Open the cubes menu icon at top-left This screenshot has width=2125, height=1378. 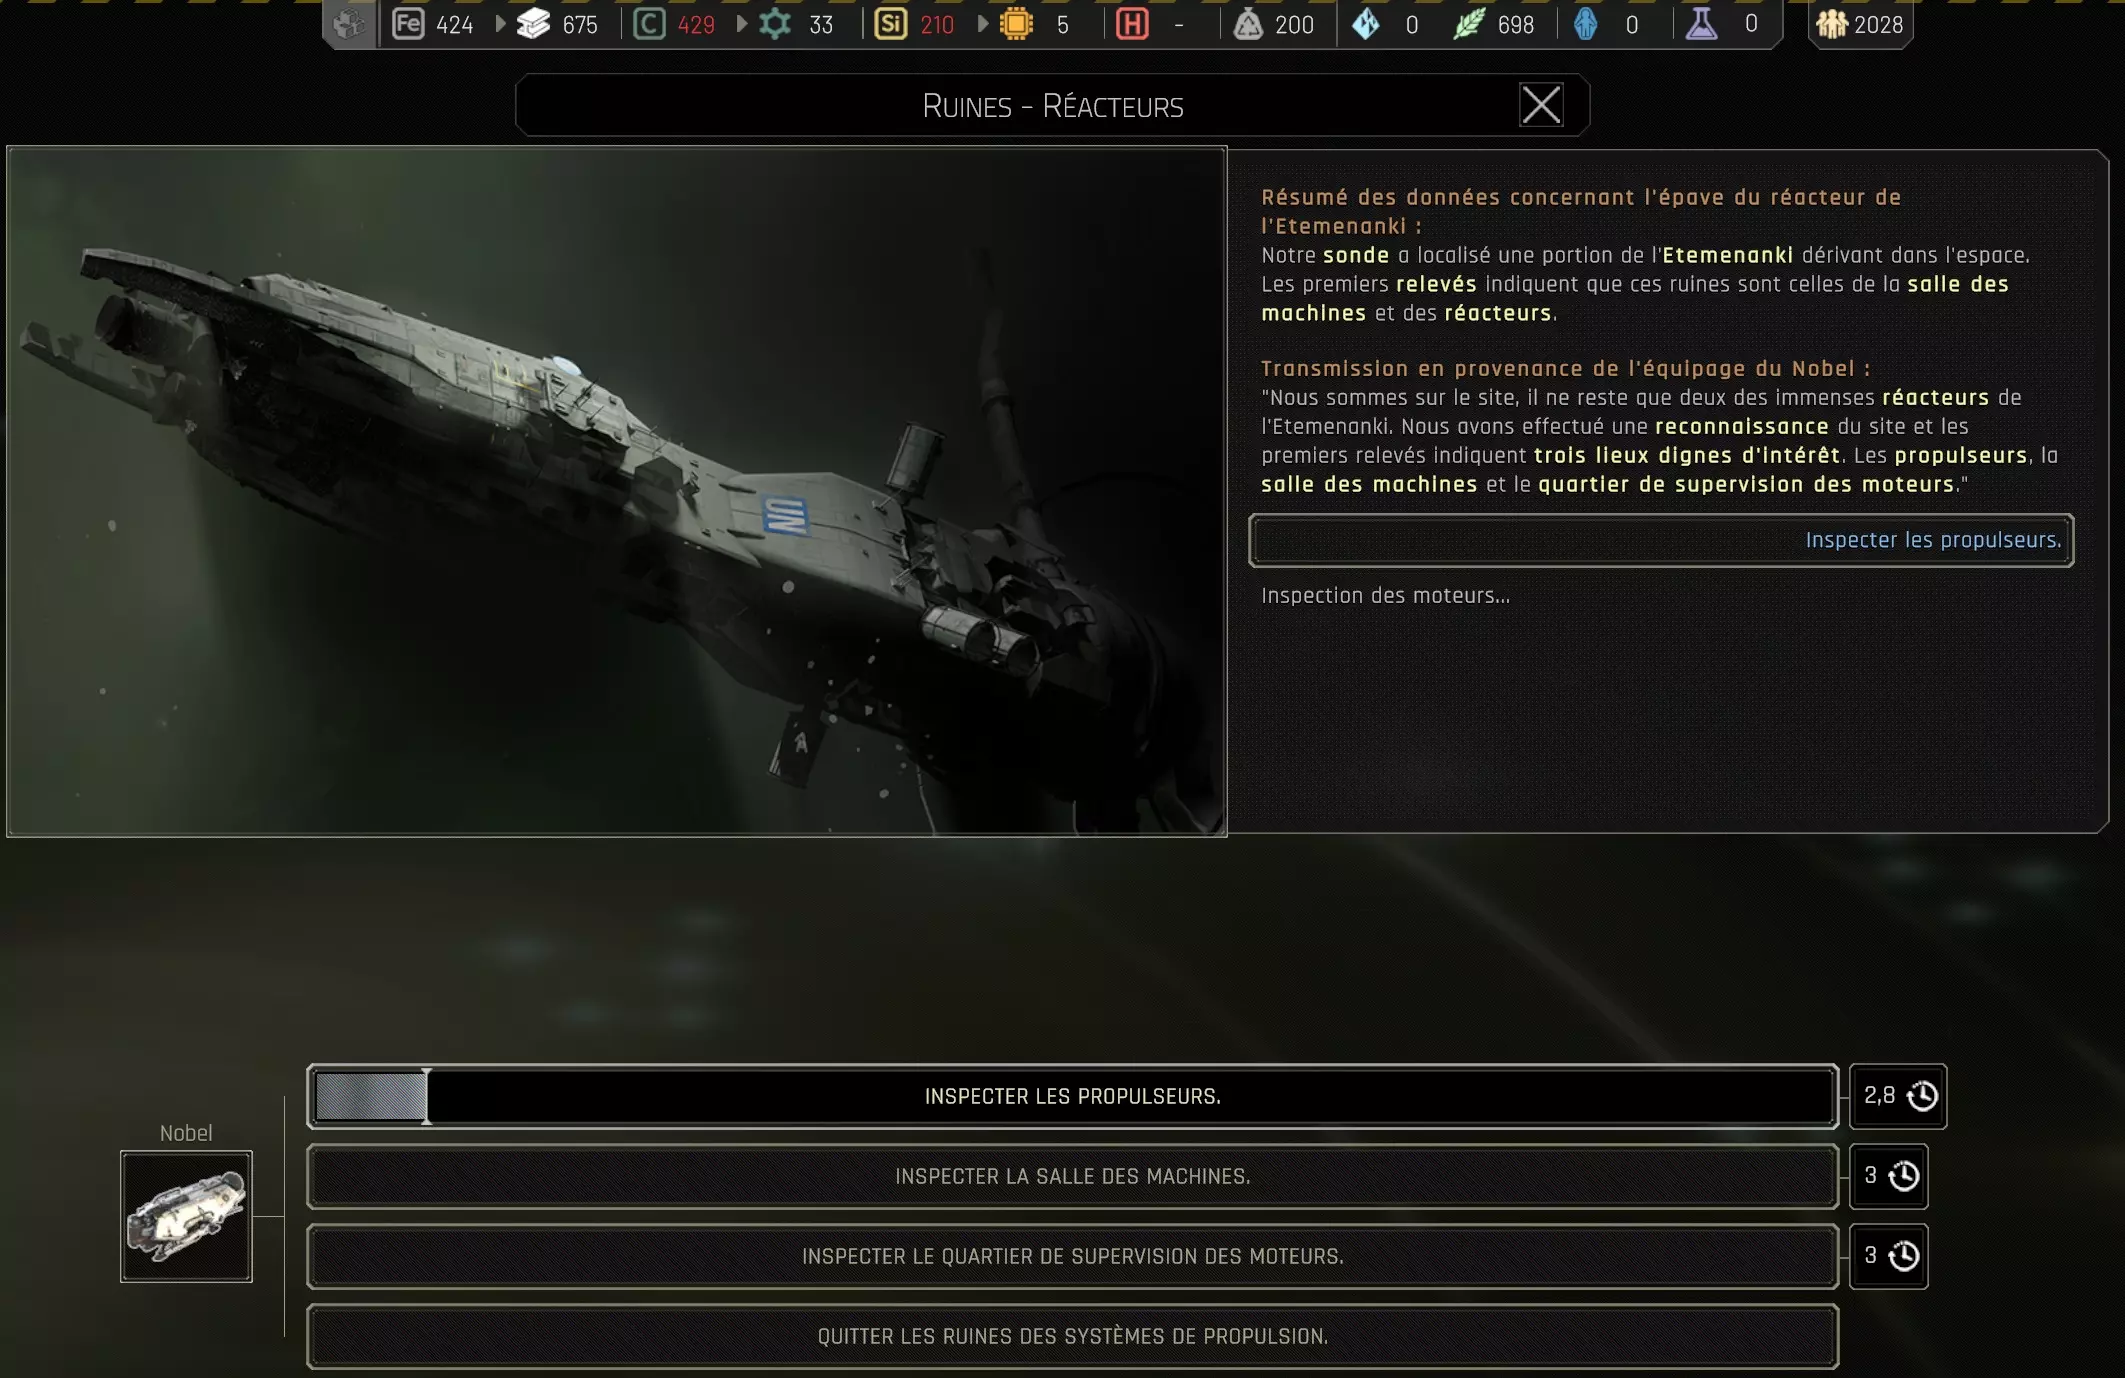coord(349,24)
